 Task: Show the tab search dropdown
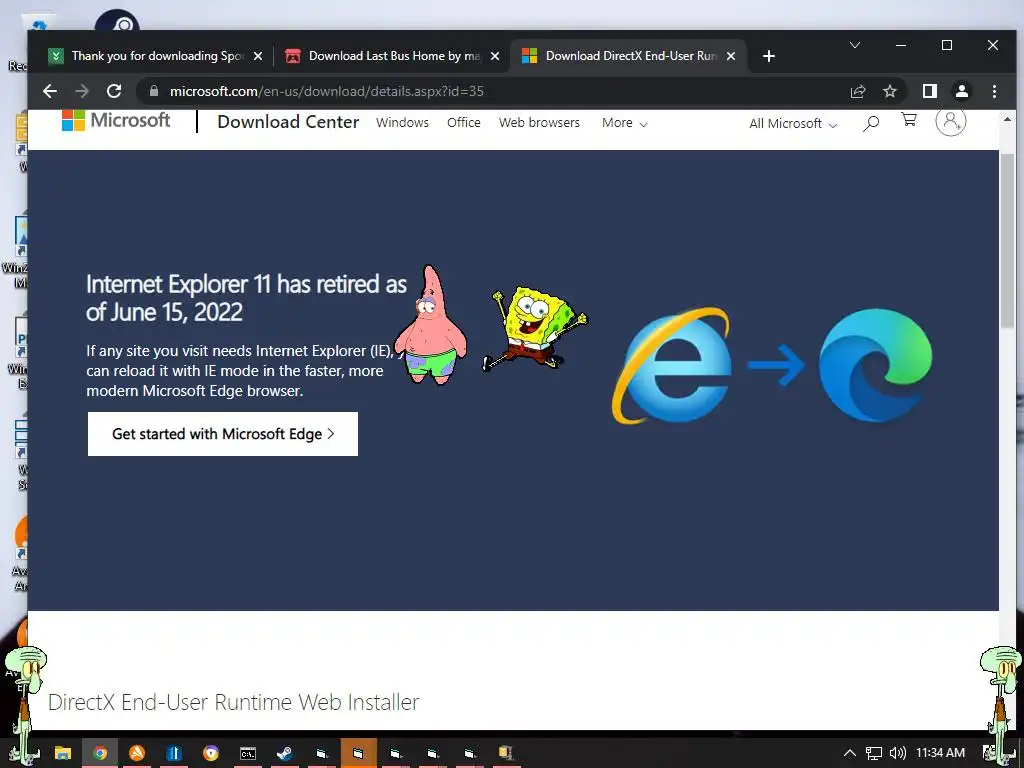(x=855, y=45)
